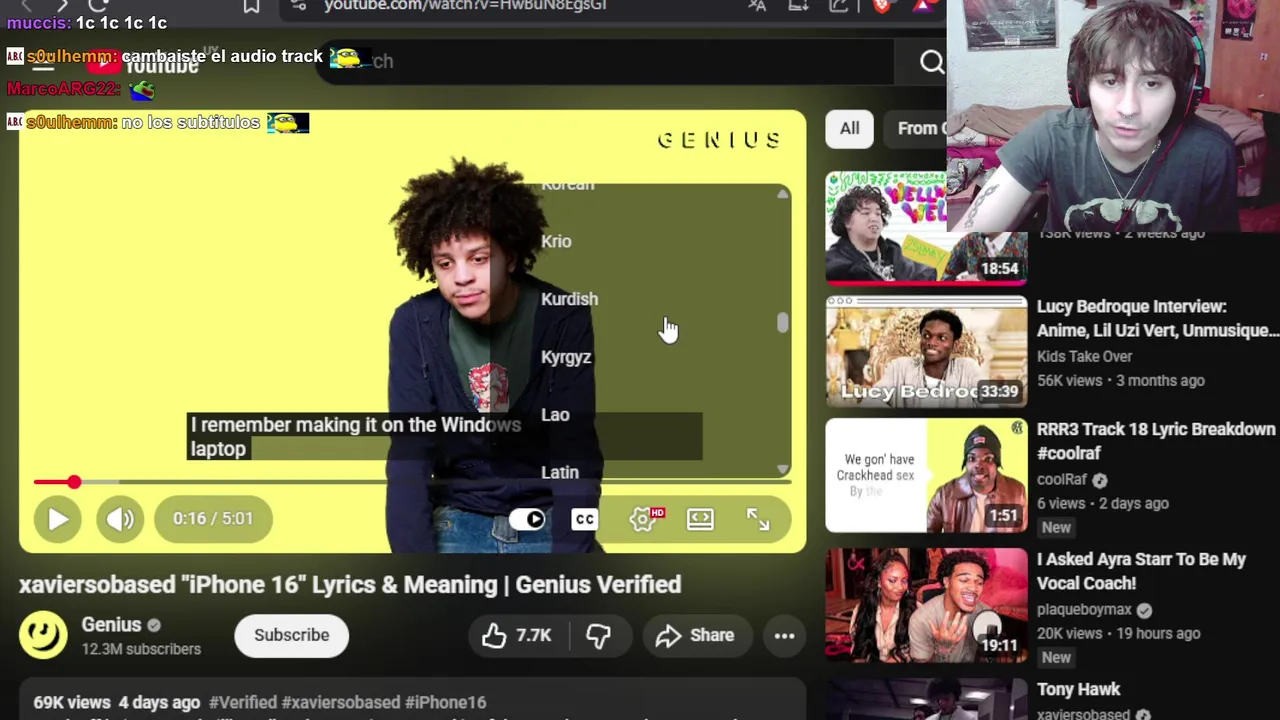This screenshot has height=720, width=1280.
Task: Open the #Verified hashtag
Action: (242, 703)
